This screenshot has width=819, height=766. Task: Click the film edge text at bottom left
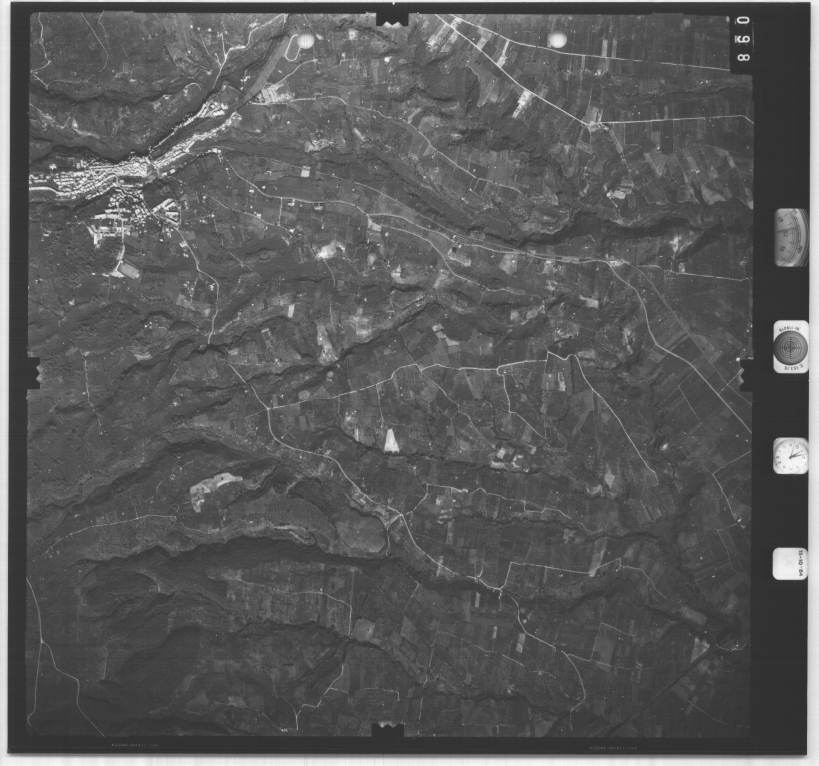[x=130, y=745]
